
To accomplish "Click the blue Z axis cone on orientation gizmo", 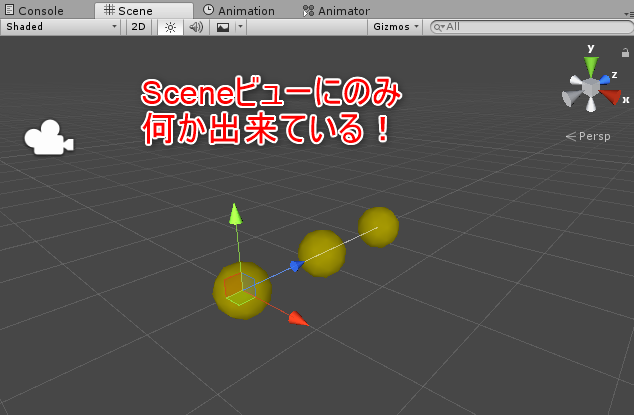I will coord(605,79).
